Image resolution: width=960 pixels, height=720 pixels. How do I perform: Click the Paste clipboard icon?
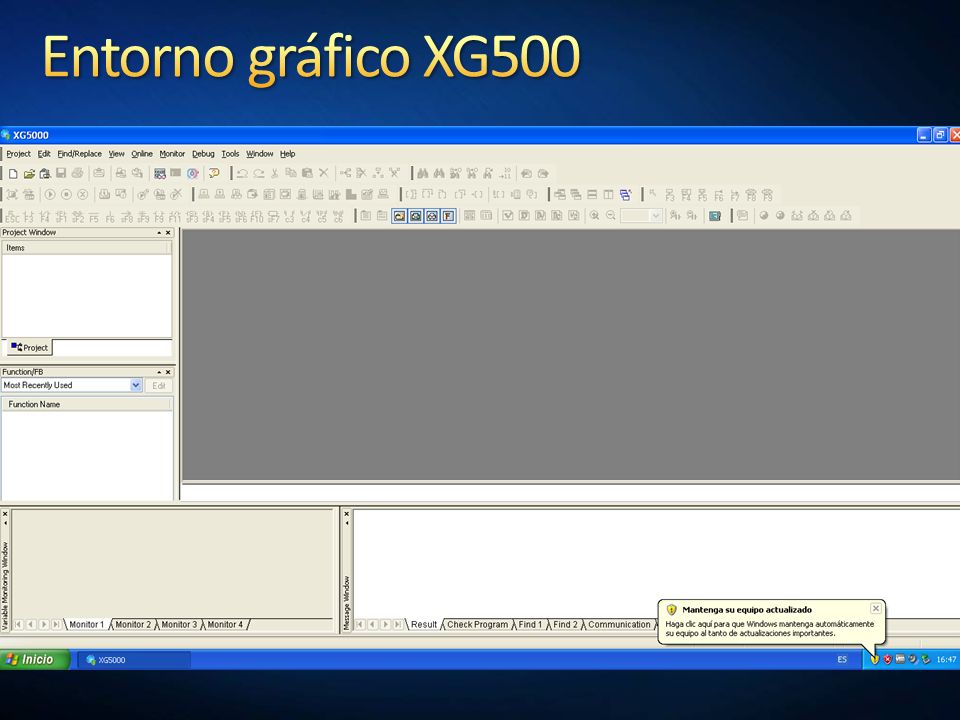point(307,174)
